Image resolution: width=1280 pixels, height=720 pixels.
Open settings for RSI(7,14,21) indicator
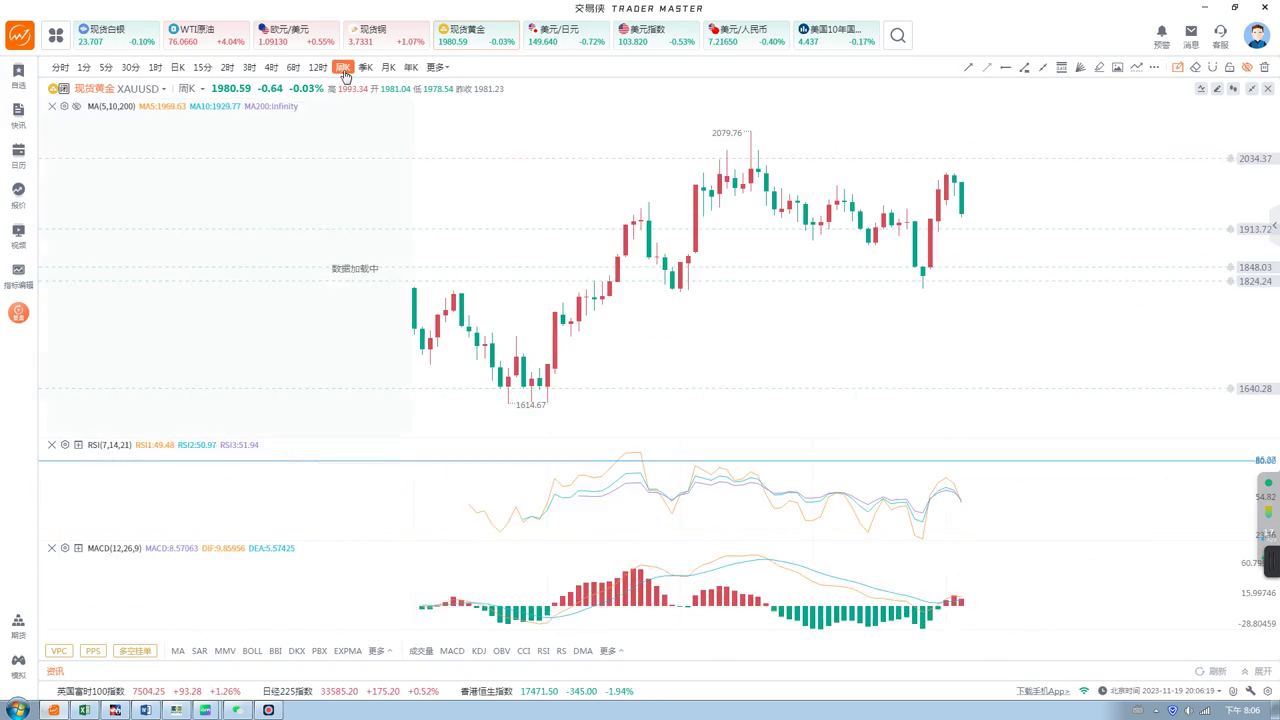(65, 445)
